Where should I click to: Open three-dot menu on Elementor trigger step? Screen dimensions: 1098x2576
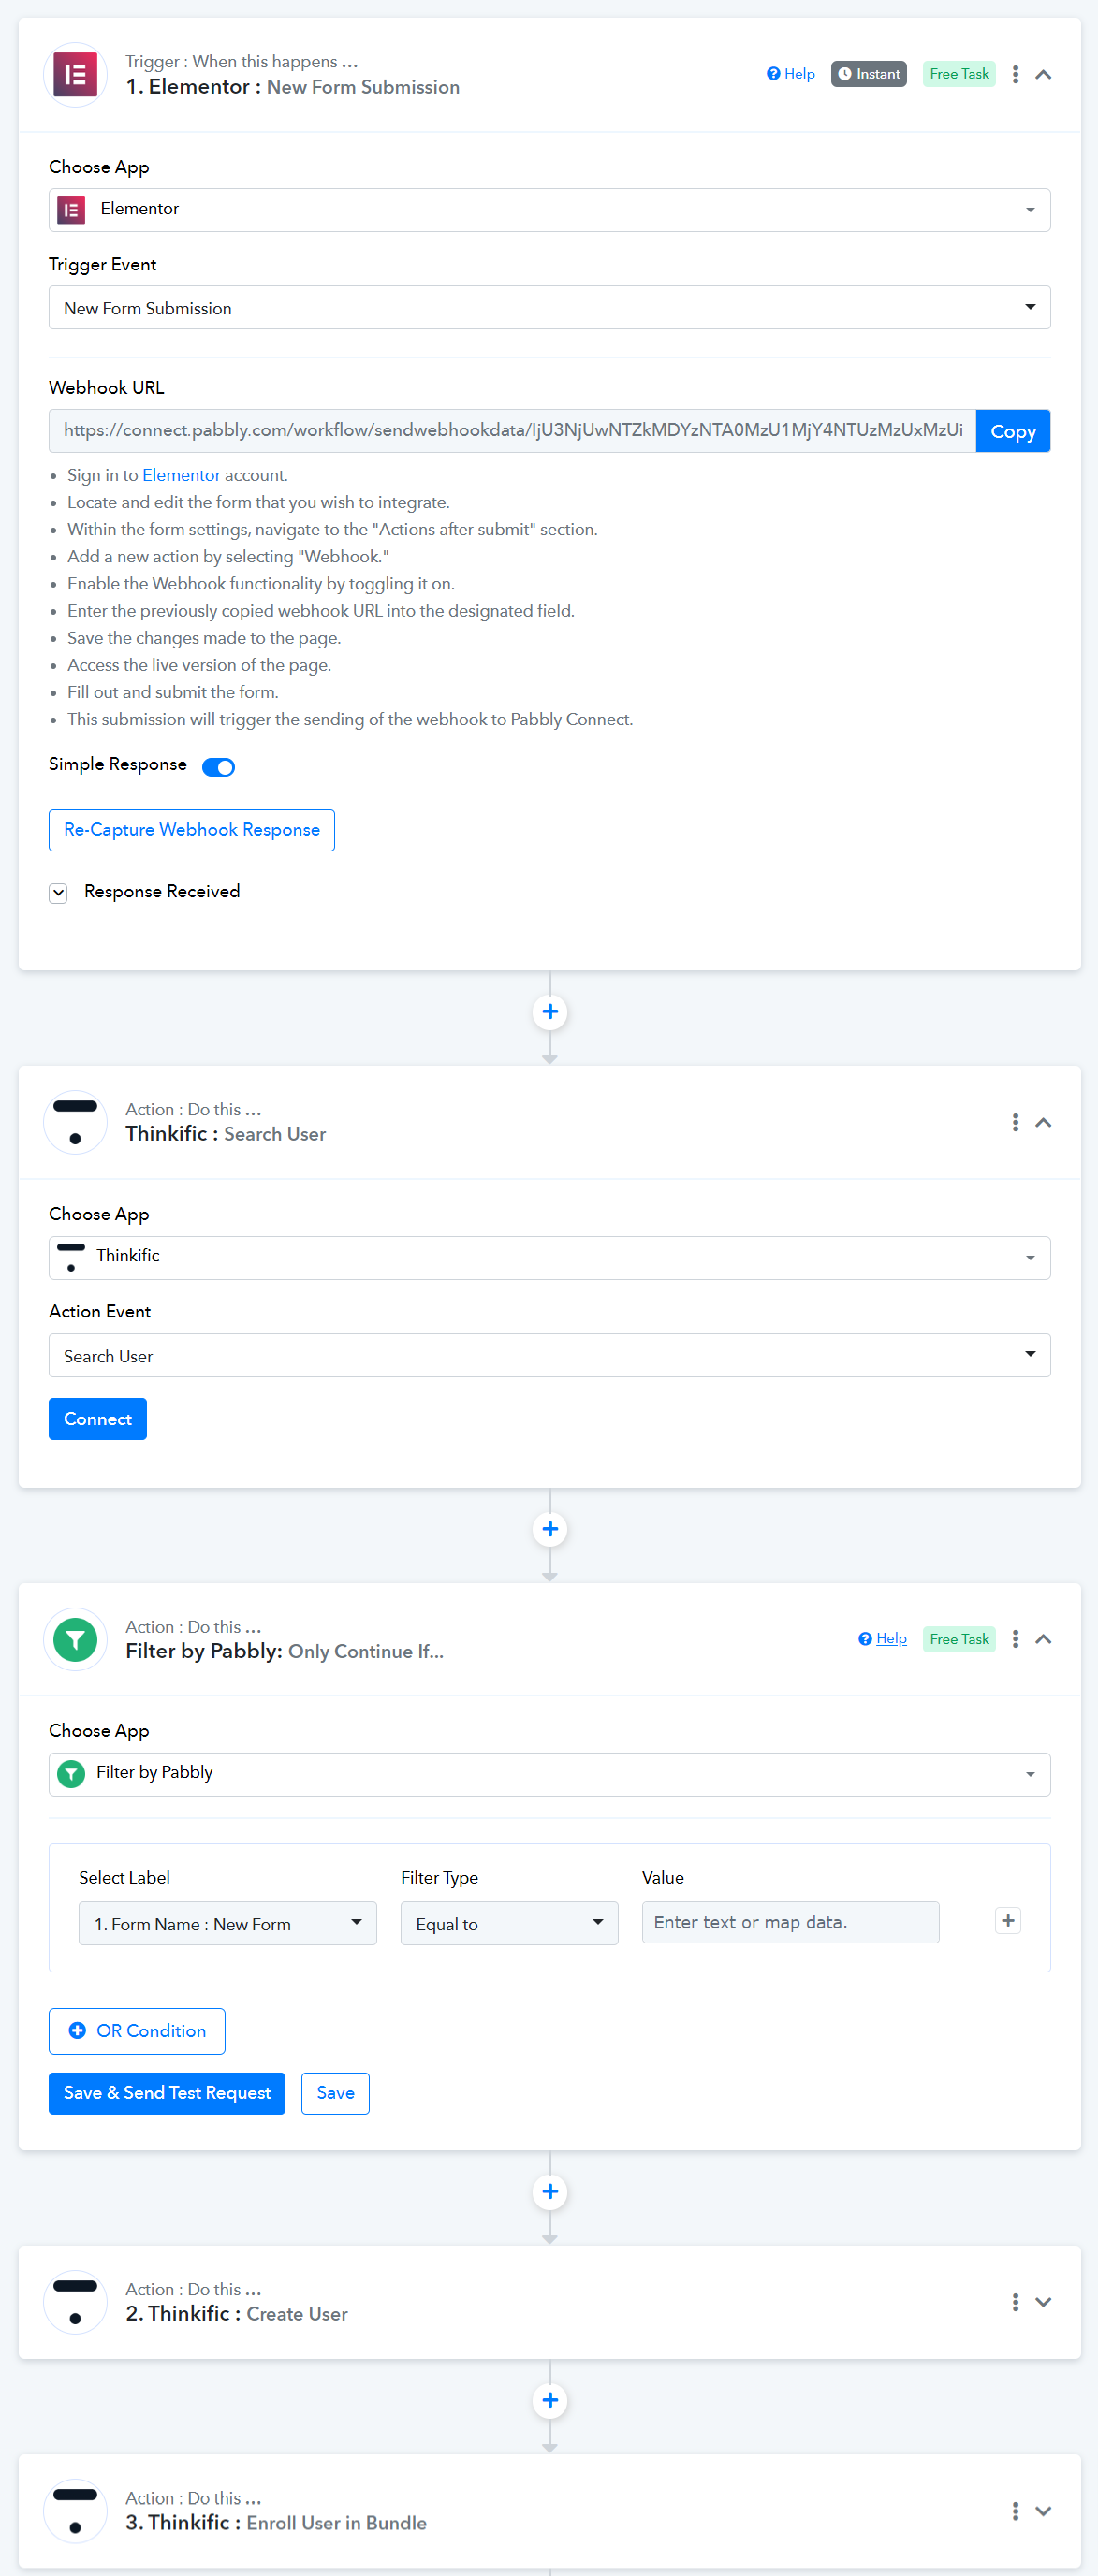click(1015, 74)
